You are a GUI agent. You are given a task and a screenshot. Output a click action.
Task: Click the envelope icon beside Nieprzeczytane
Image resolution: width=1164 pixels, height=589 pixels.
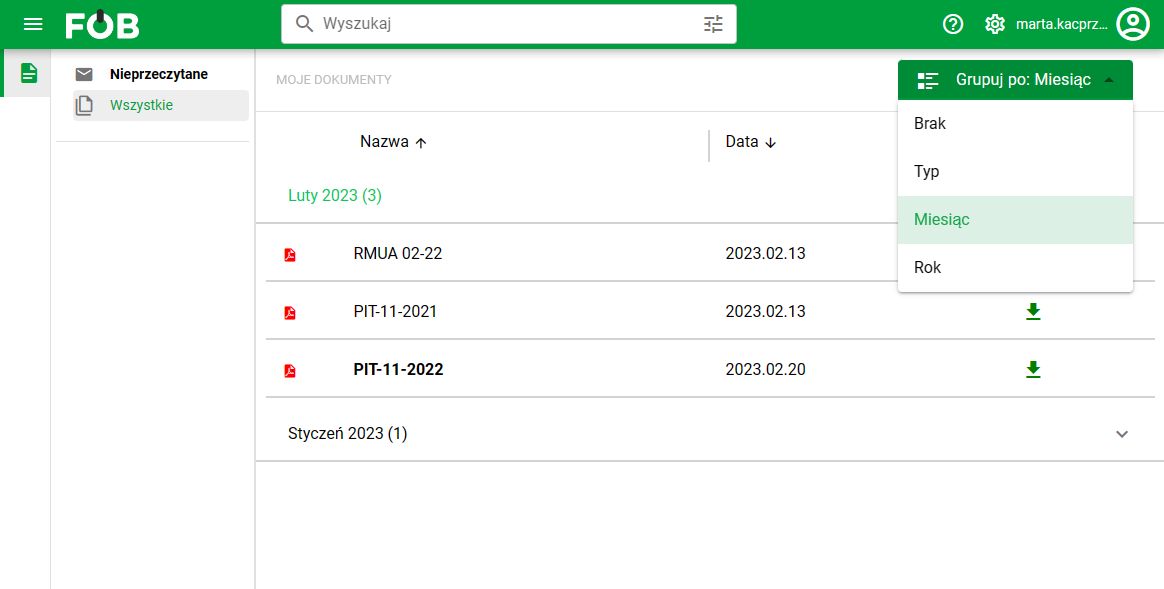tap(84, 74)
